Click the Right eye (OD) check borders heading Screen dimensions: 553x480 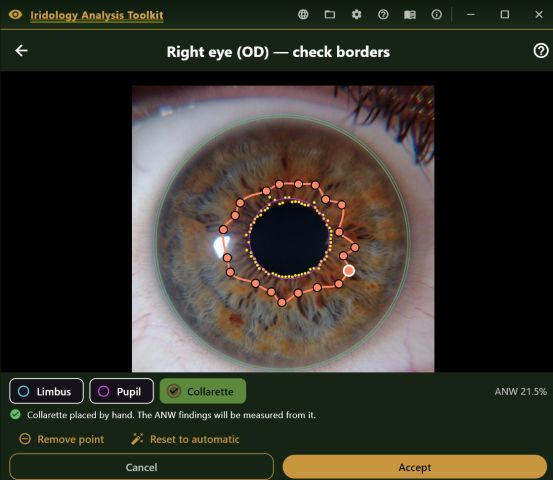click(278, 52)
